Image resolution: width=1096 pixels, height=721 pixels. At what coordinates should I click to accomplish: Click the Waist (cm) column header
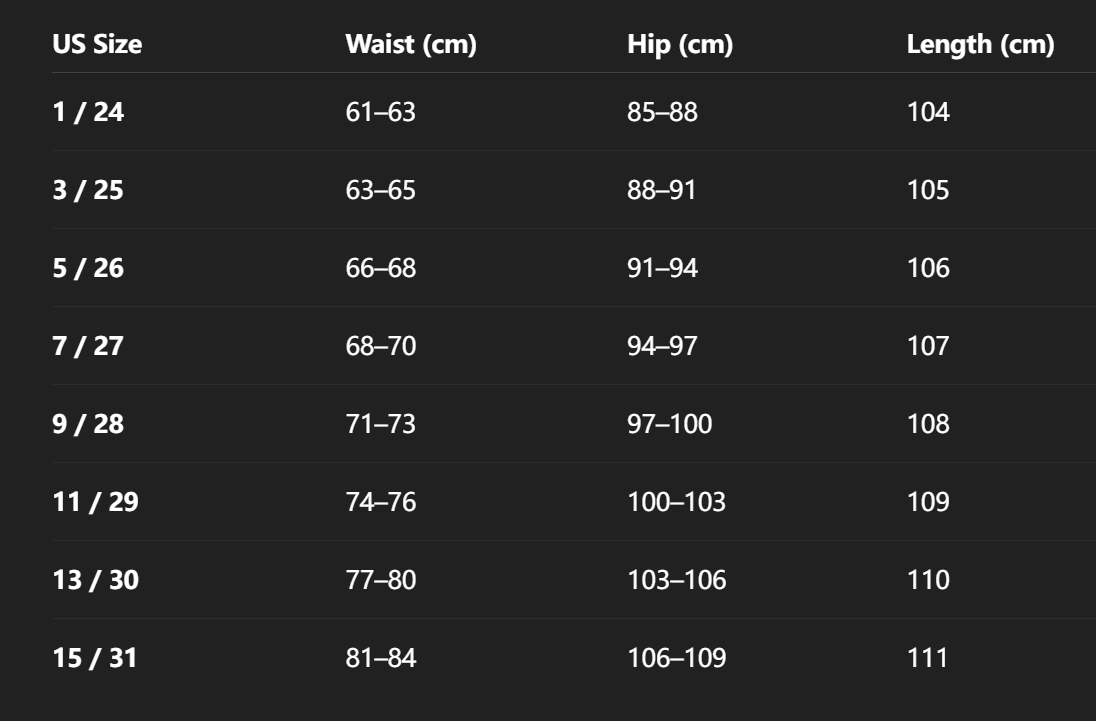[x=410, y=46]
